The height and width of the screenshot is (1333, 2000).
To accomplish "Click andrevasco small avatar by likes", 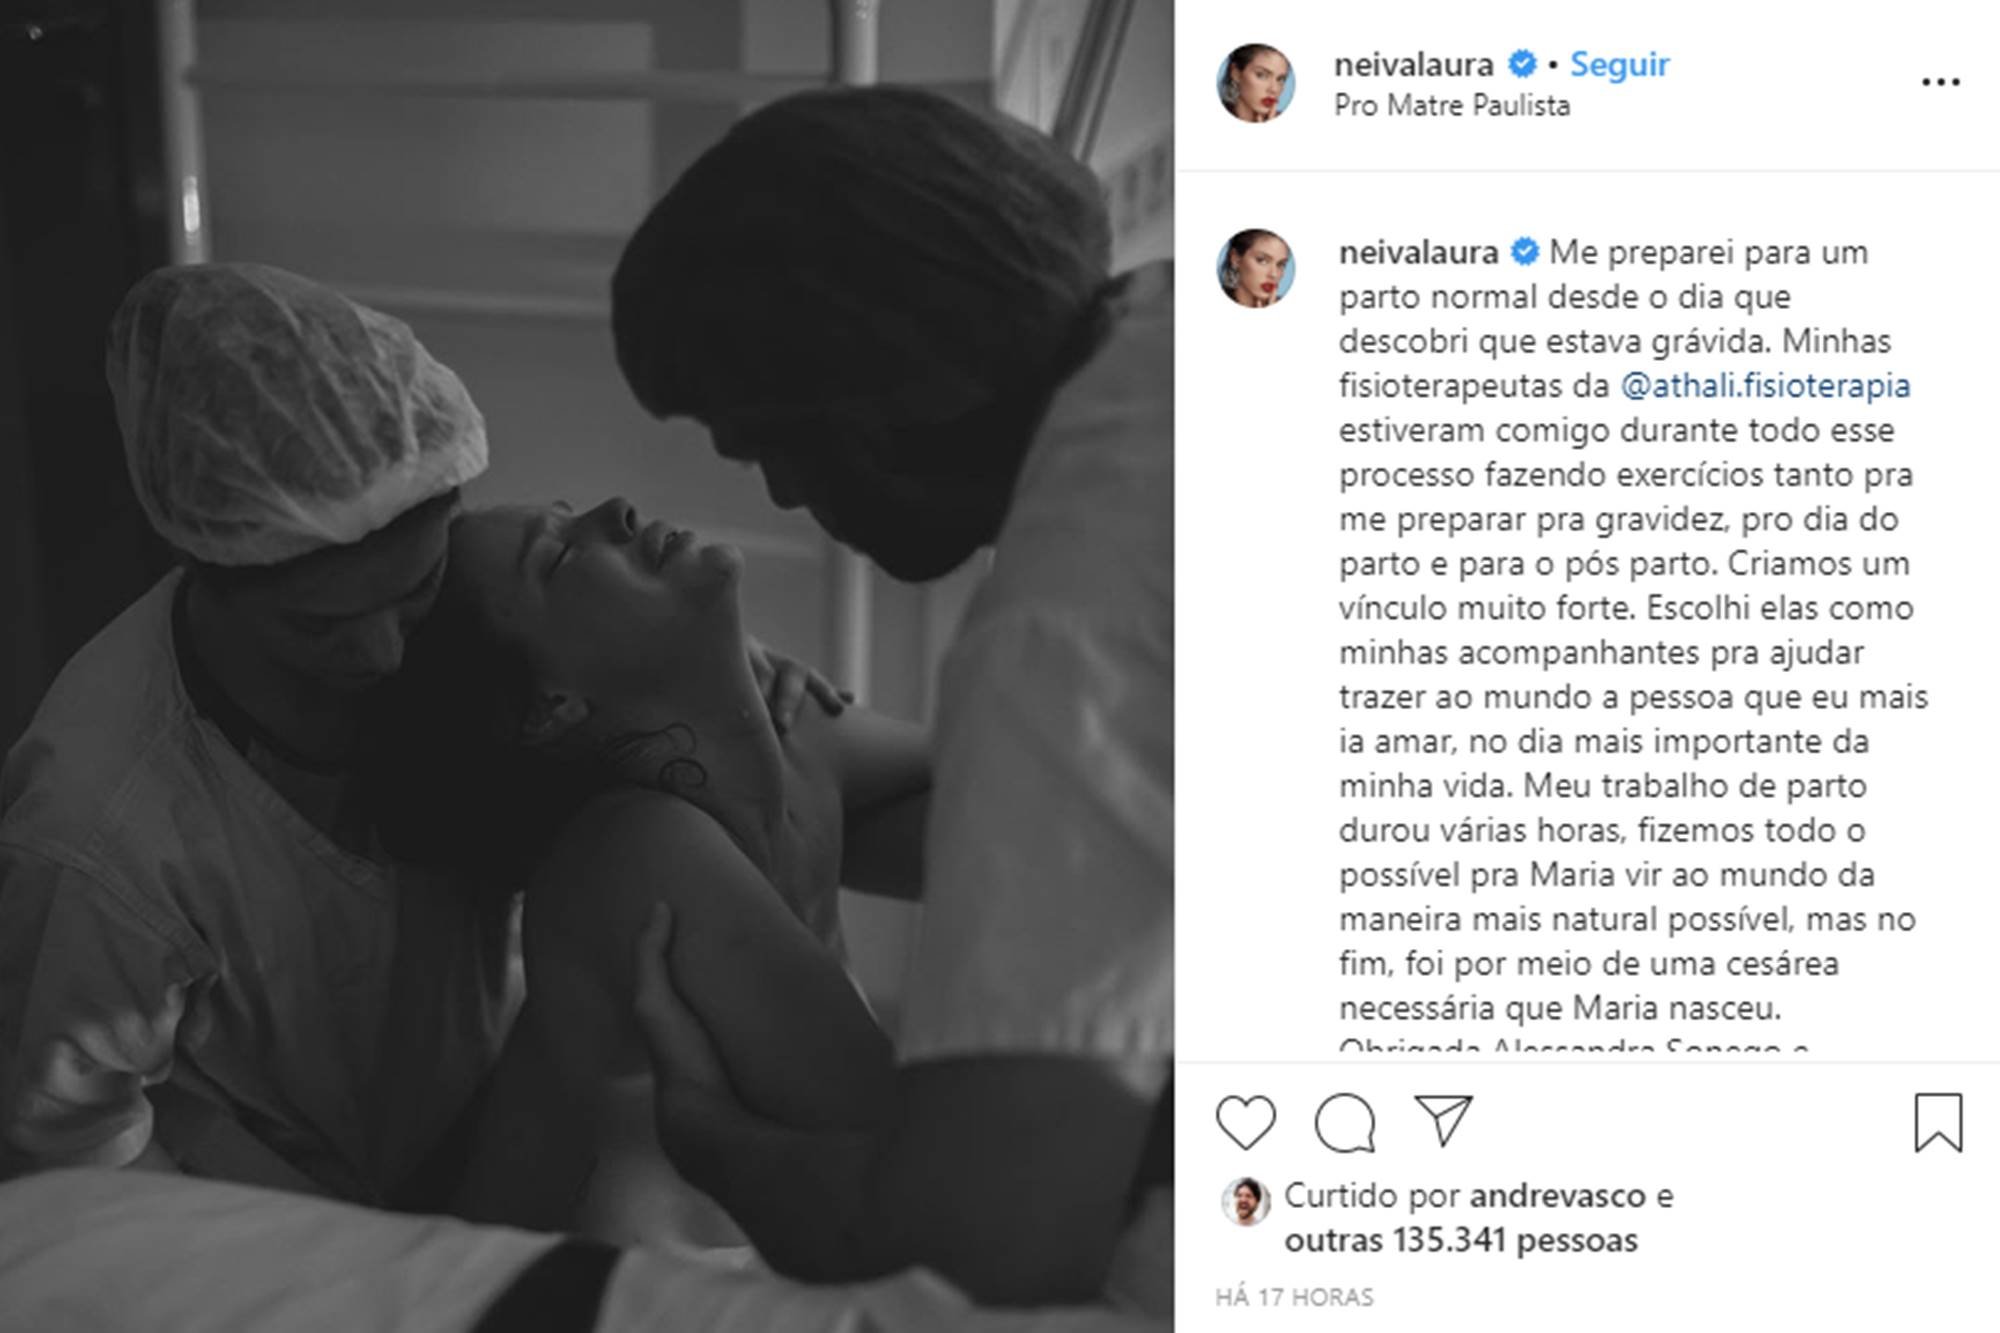I will coord(1245,1202).
